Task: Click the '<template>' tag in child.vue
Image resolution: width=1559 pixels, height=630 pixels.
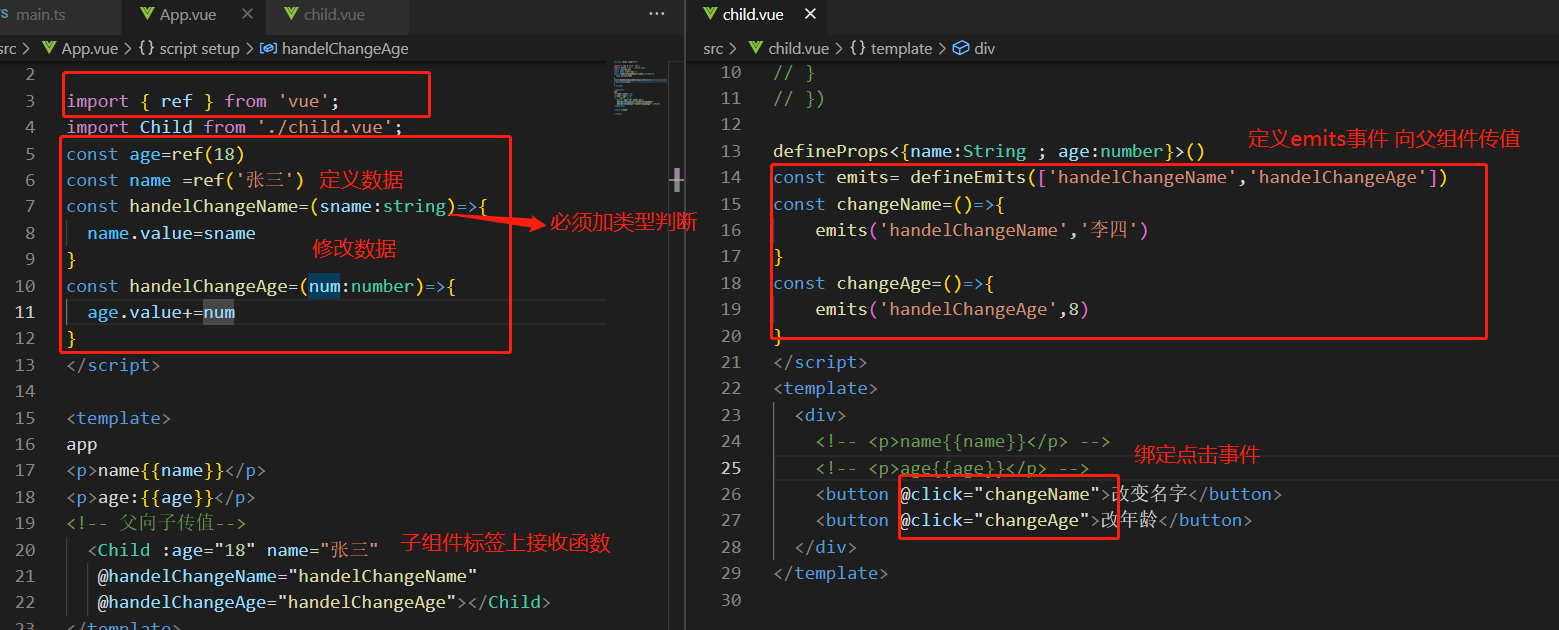Action: point(826,388)
